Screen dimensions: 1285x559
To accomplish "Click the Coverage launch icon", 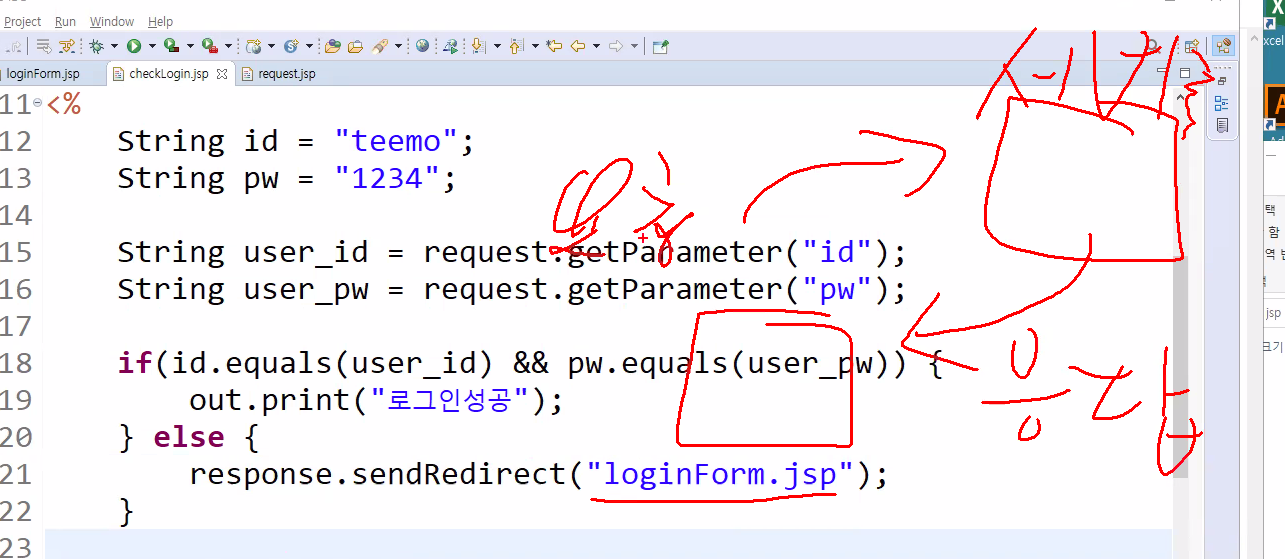I will click(171, 46).
